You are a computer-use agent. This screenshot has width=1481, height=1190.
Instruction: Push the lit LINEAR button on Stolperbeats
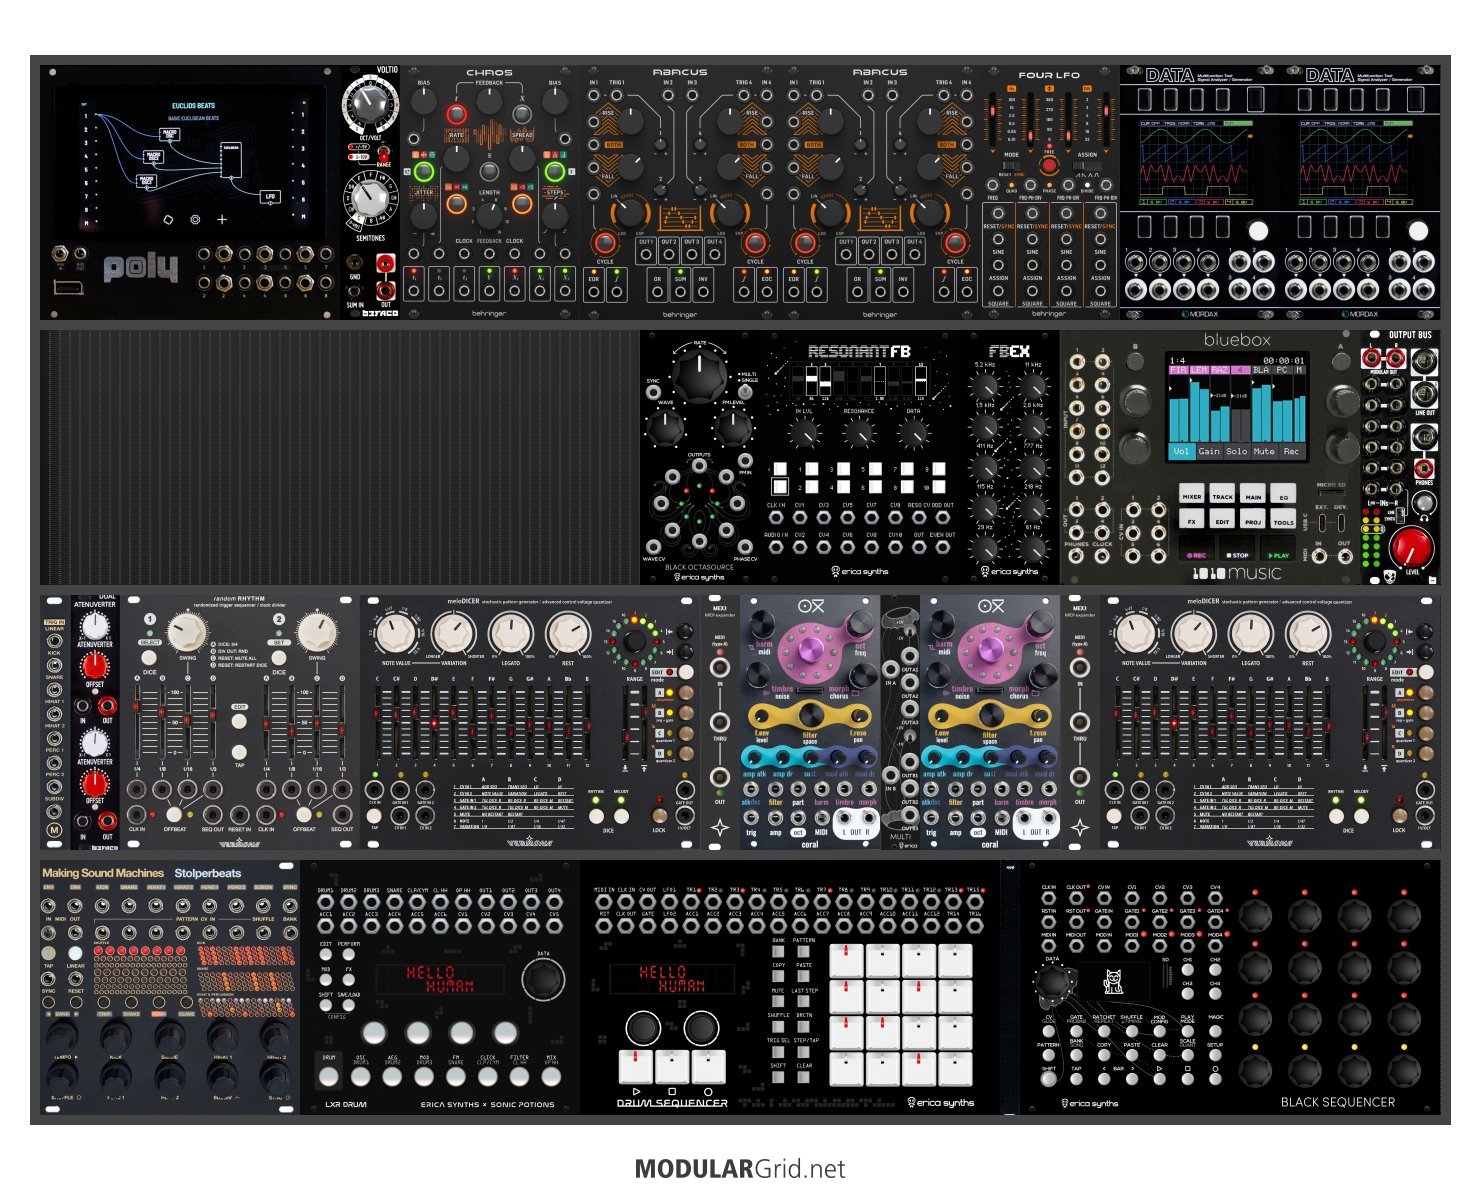click(75, 953)
